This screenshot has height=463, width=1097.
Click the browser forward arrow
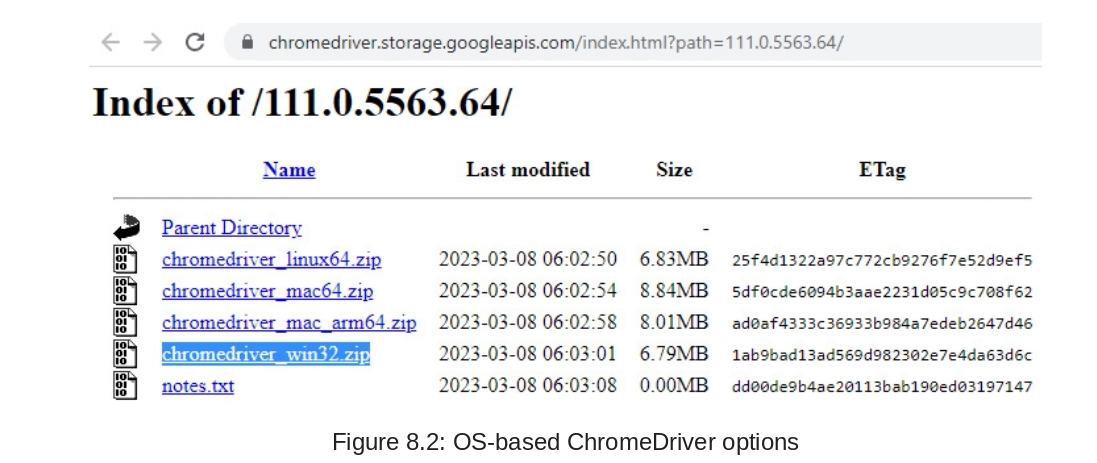pos(152,42)
